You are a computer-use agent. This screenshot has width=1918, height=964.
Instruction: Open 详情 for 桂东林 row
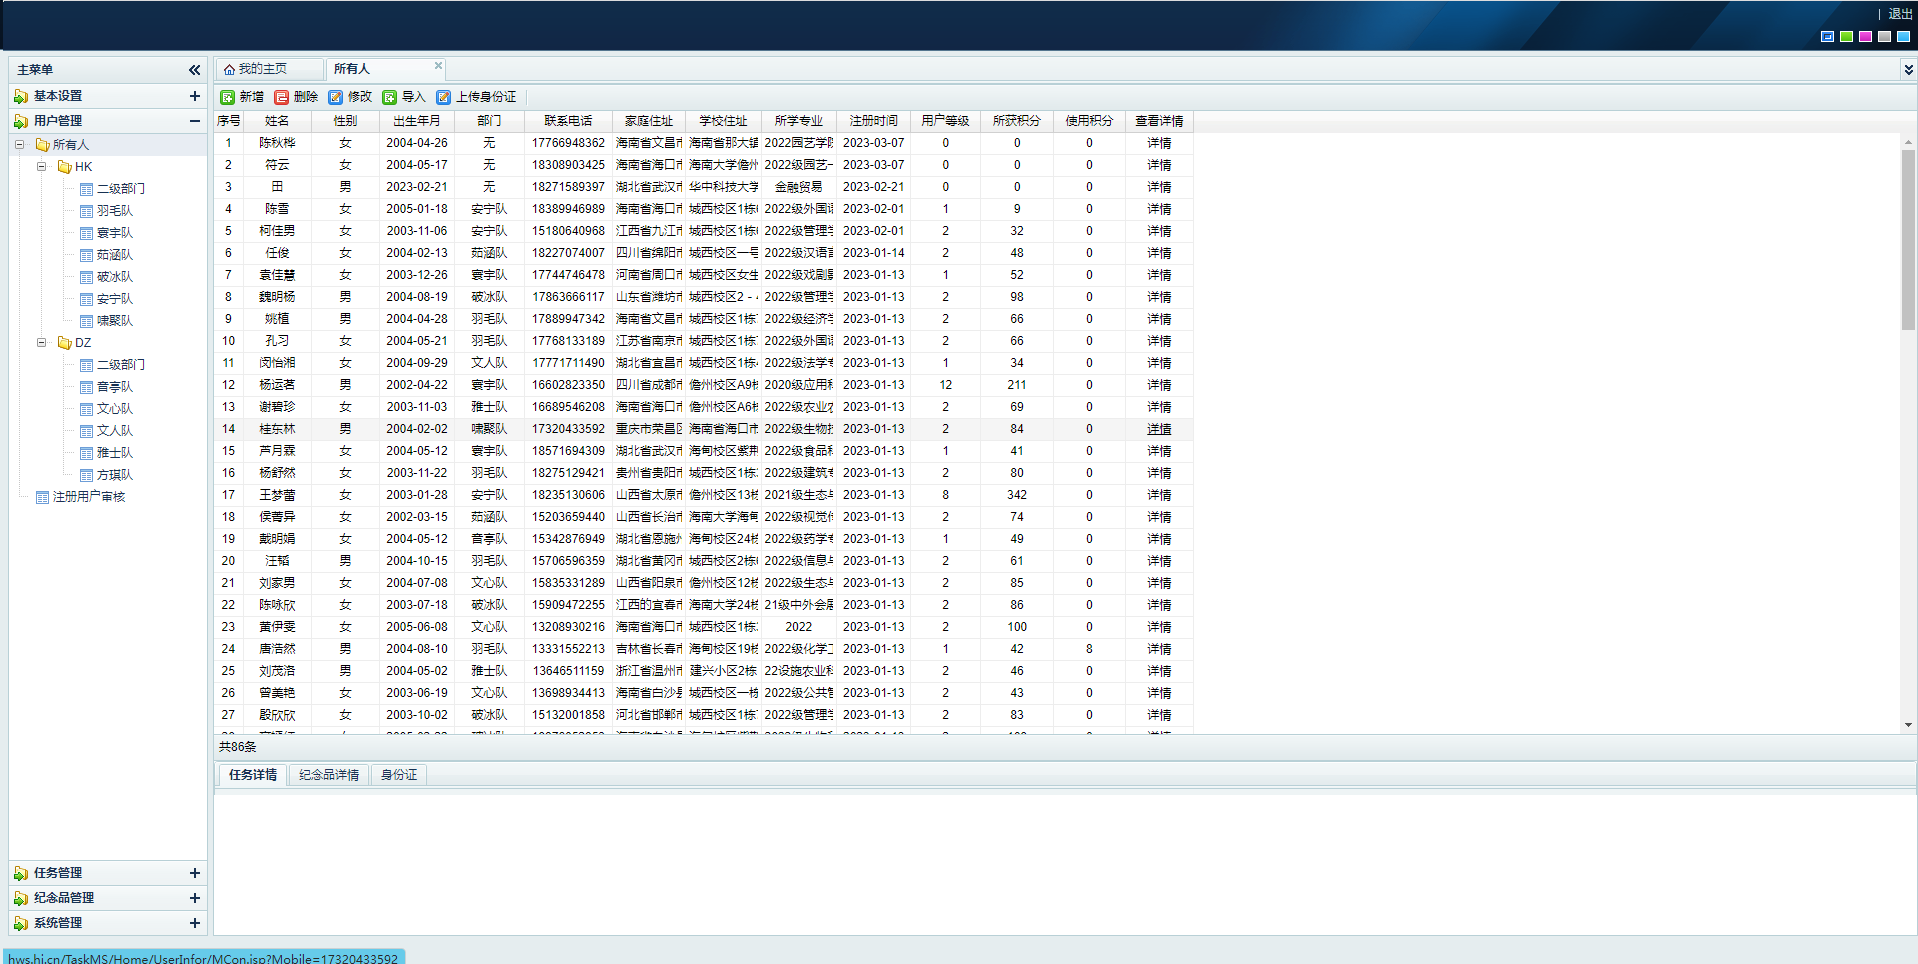1159,429
